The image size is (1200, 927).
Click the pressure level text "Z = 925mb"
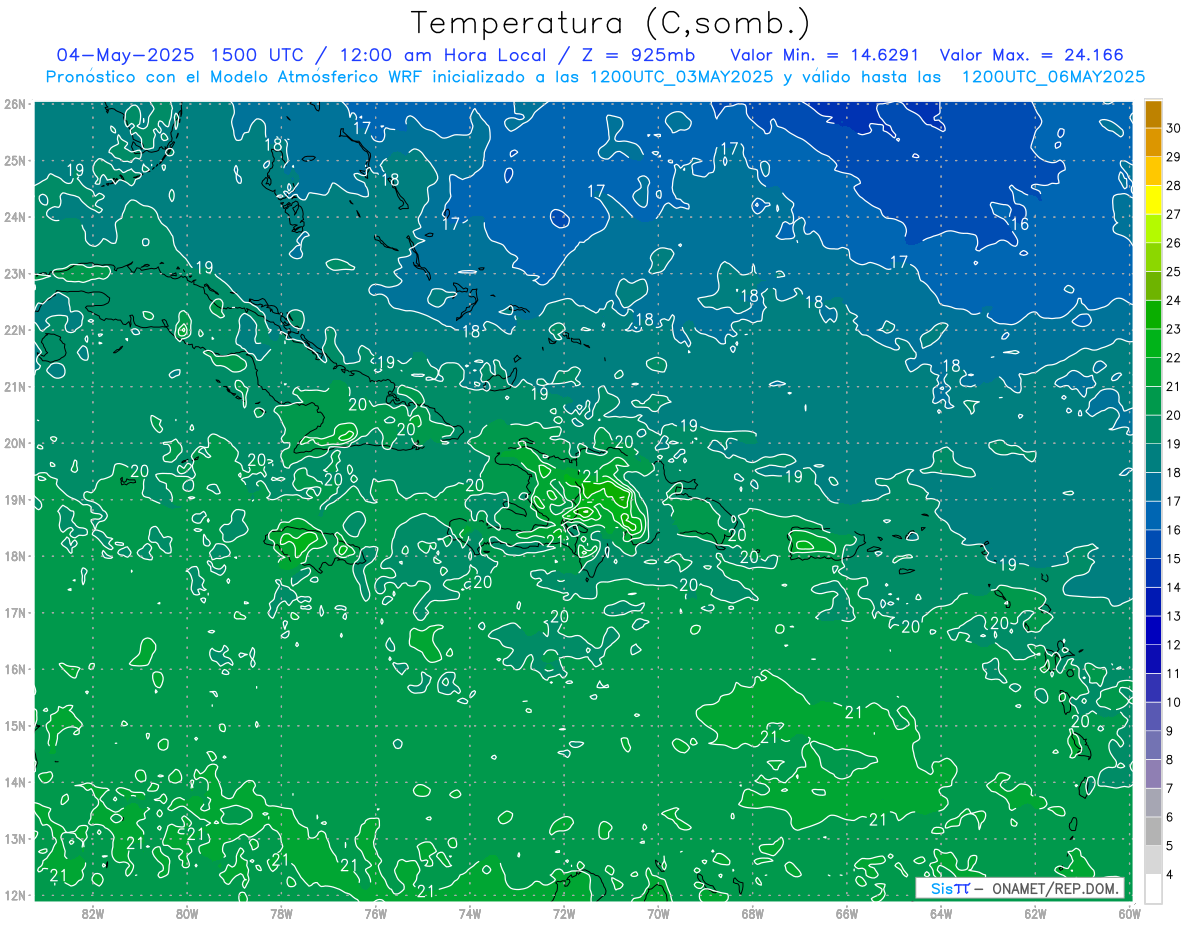(x=635, y=55)
